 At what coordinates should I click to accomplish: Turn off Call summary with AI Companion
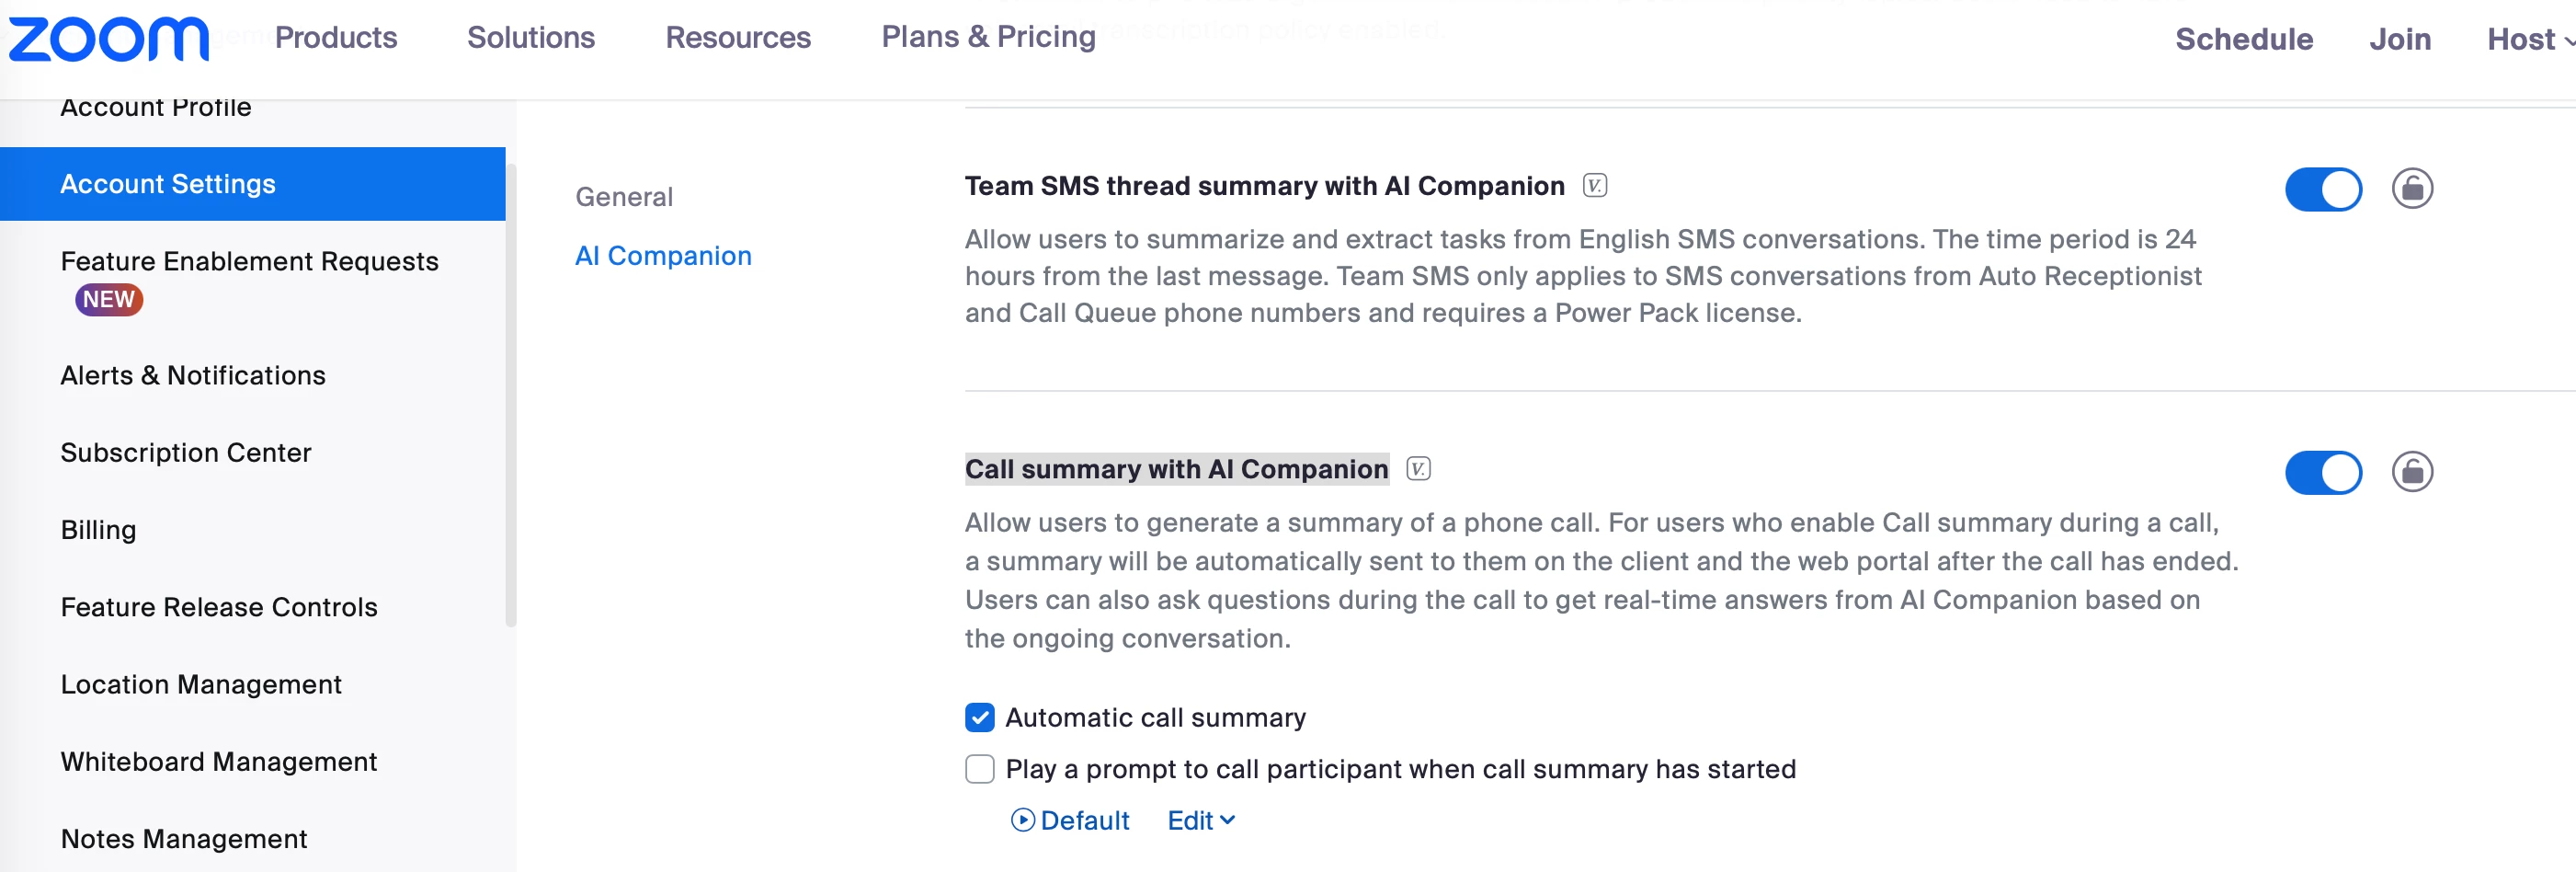click(2322, 472)
